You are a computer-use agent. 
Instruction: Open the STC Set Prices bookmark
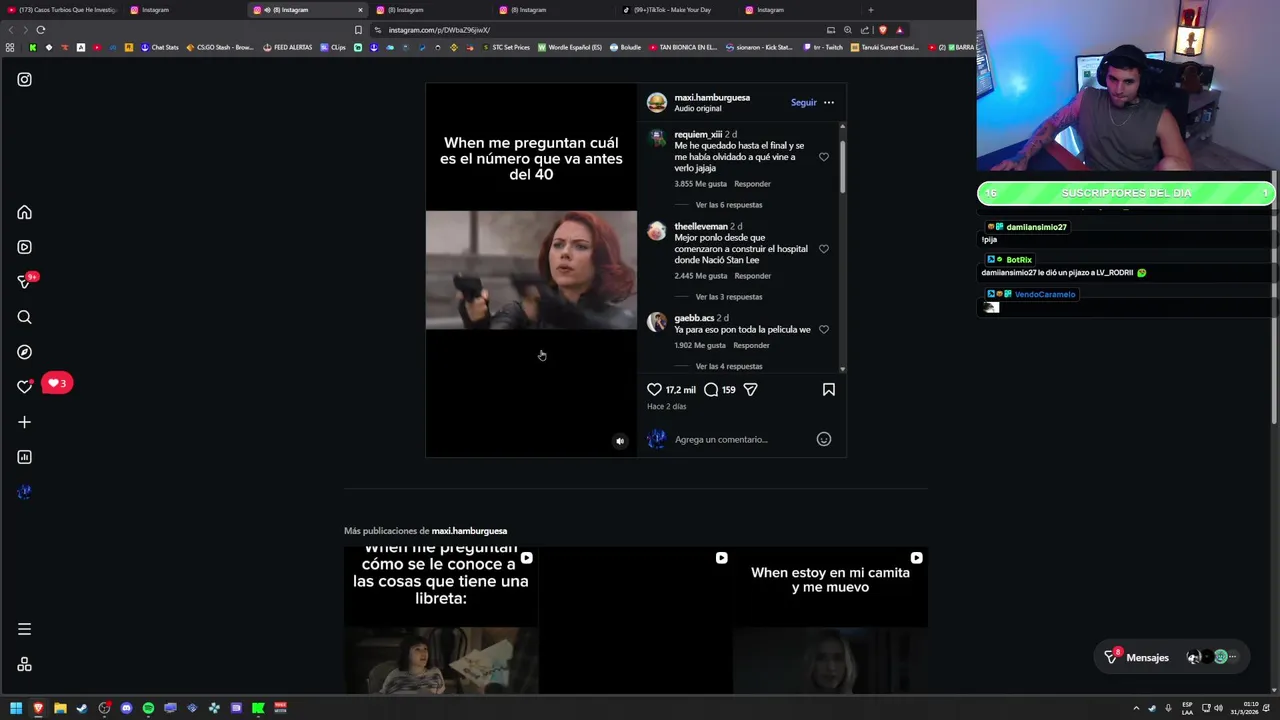click(x=505, y=47)
